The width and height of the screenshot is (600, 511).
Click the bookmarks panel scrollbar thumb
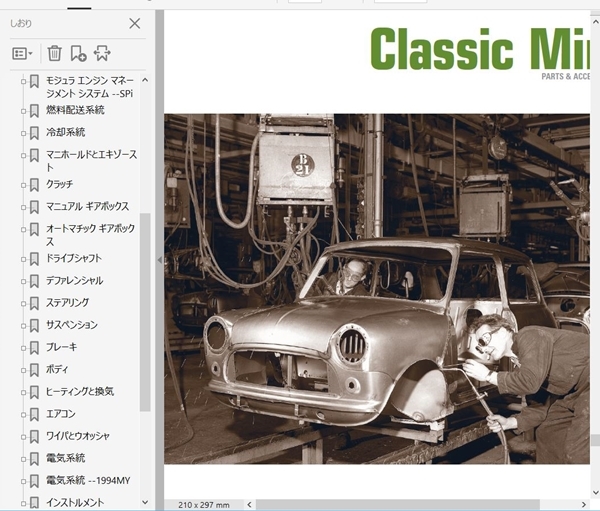(x=145, y=312)
